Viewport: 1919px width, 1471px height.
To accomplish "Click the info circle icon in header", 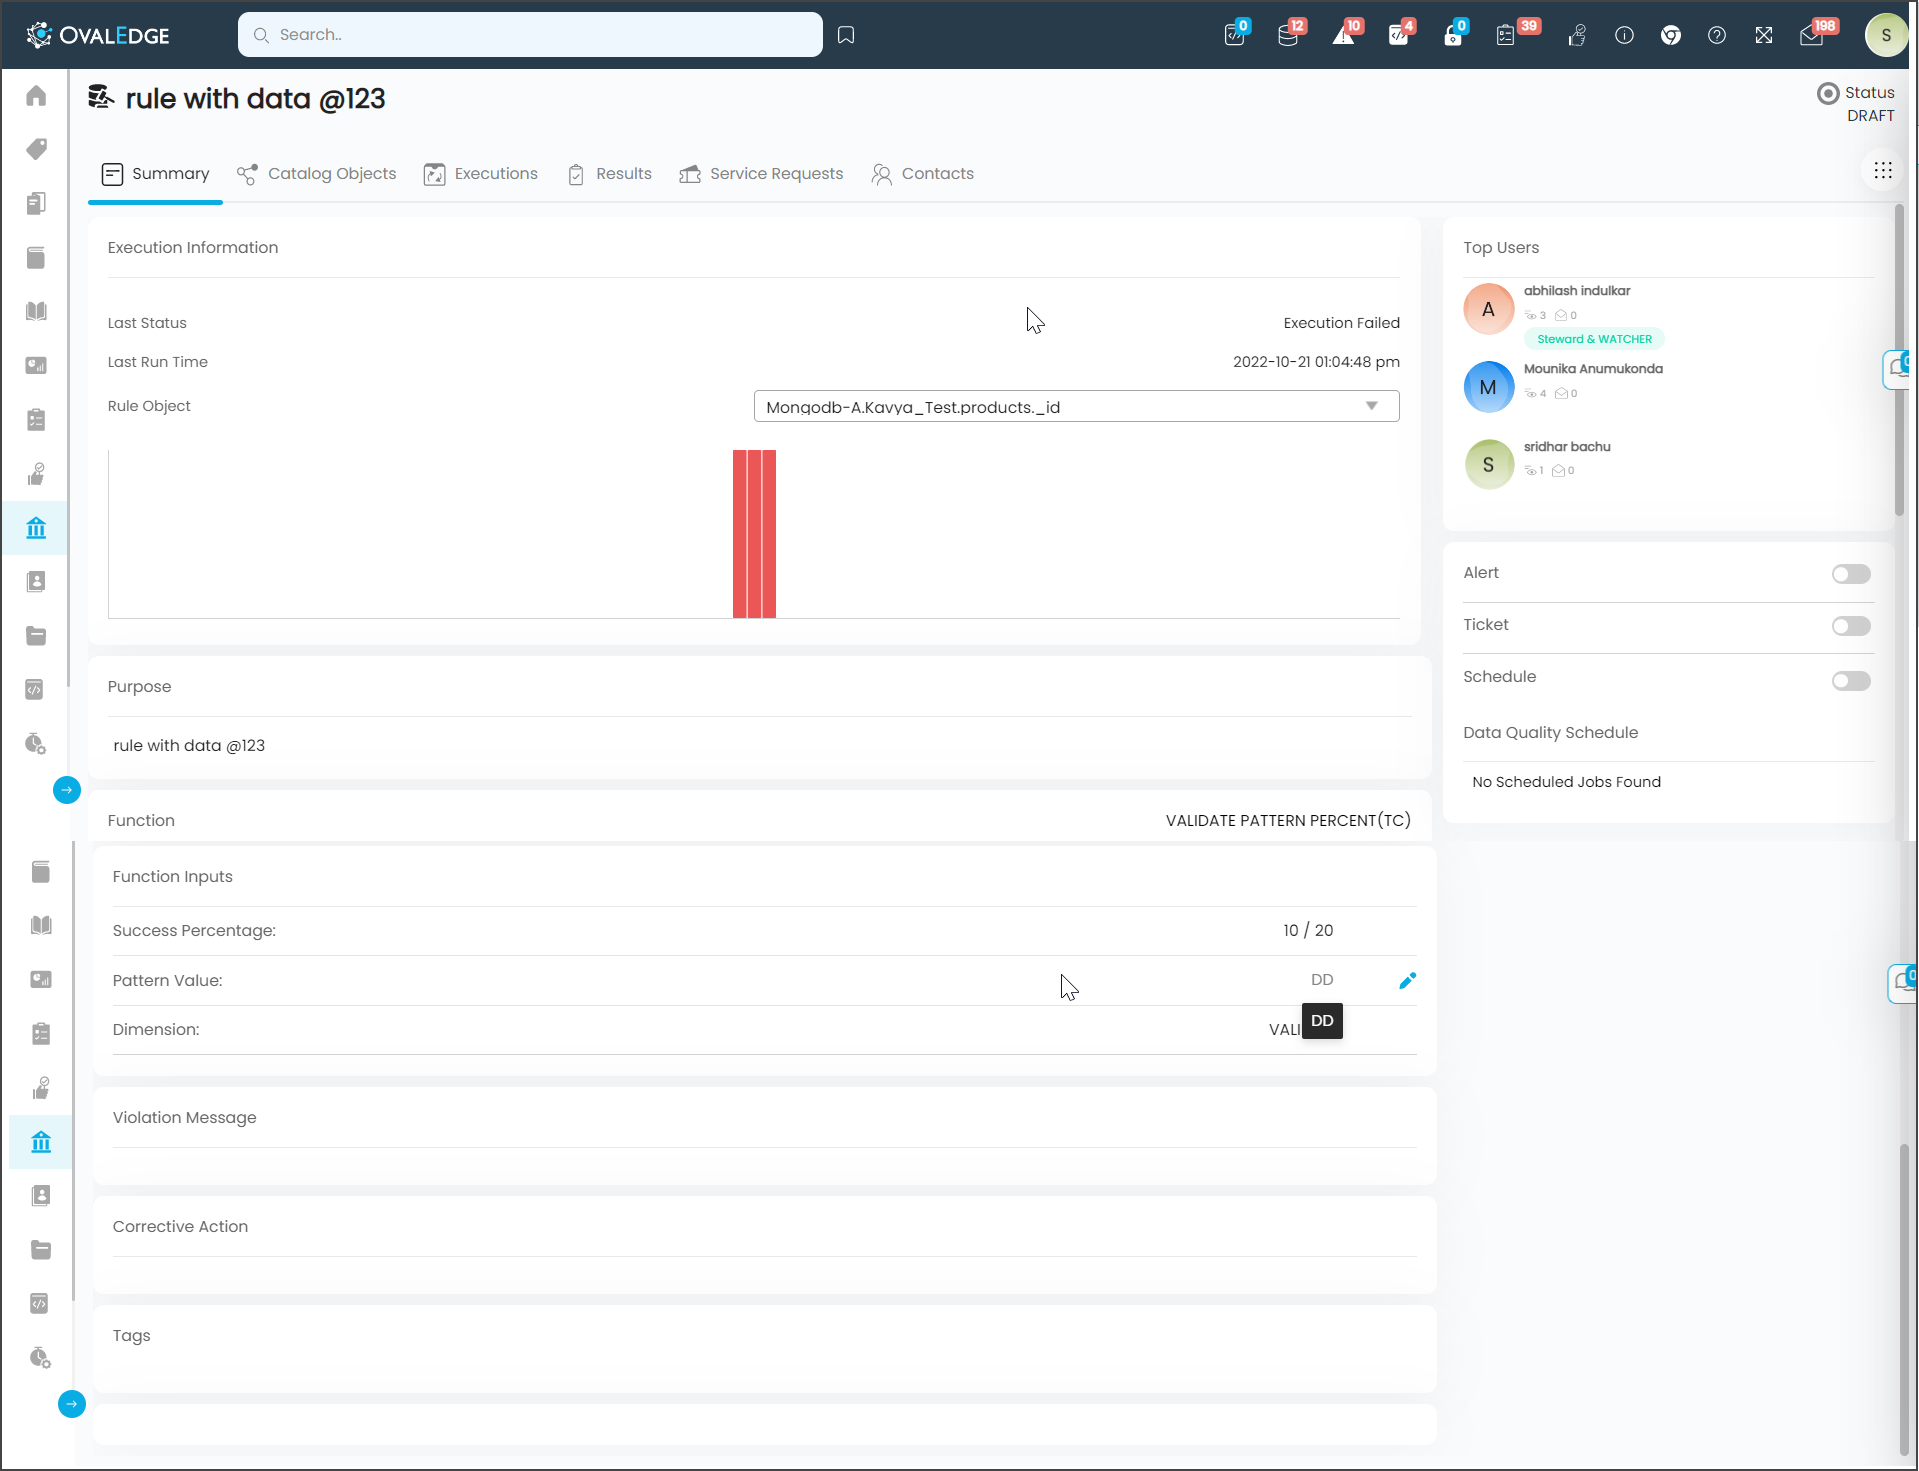I will 1624,35.
